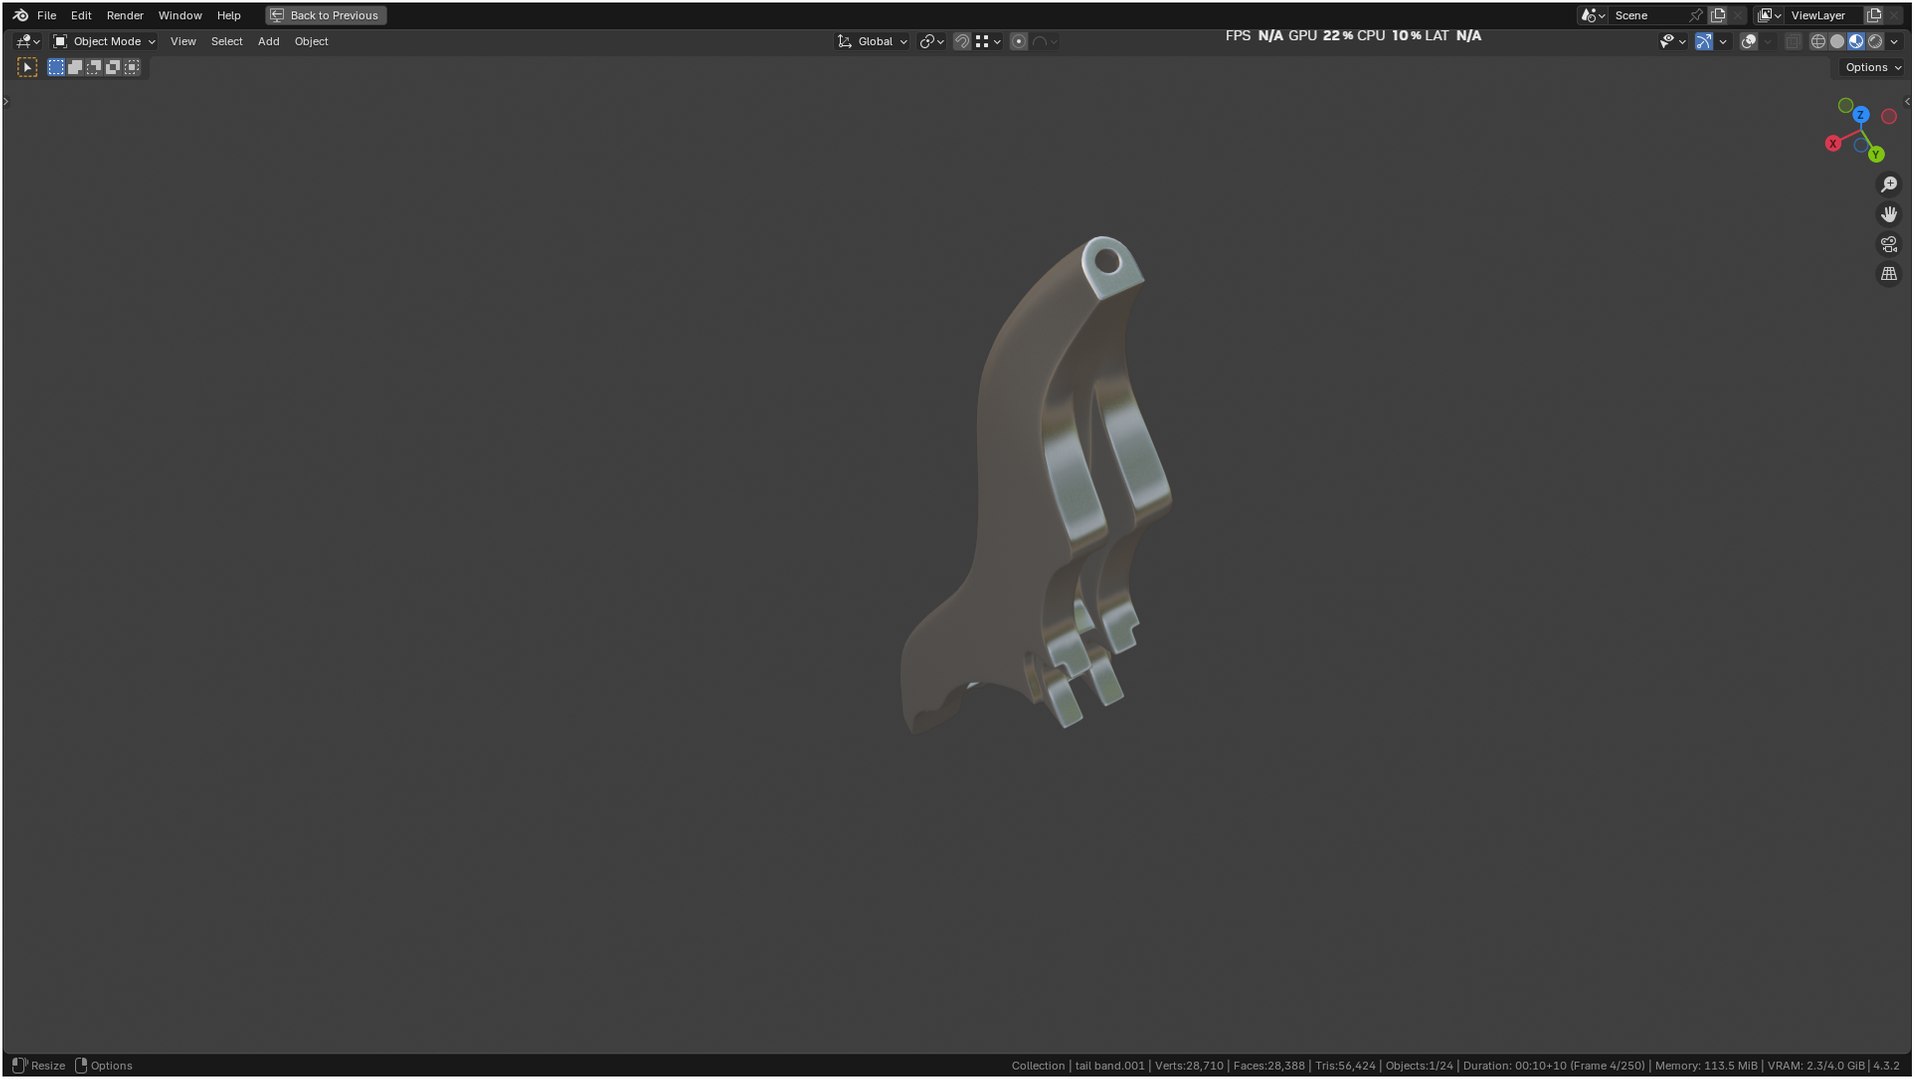Screen dimensions: 1915x1080
Task: Open the Object Mode dropdown
Action: tap(104, 41)
